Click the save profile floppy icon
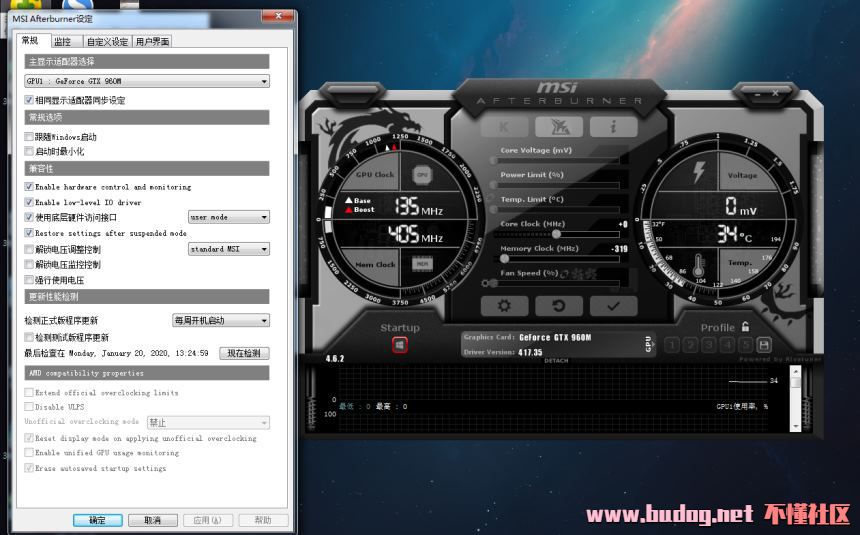Image resolution: width=860 pixels, height=535 pixels. tap(764, 345)
